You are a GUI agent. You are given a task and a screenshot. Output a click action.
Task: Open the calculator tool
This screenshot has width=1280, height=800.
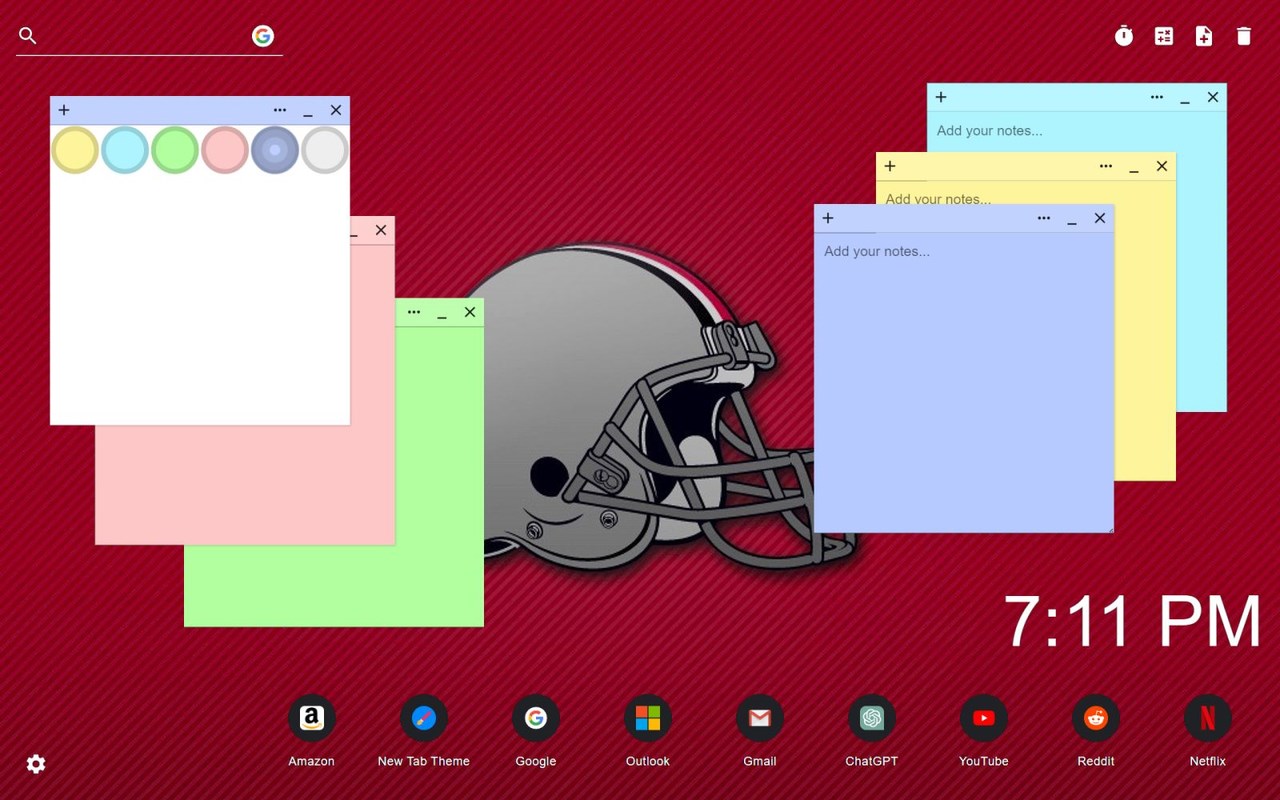1164,37
